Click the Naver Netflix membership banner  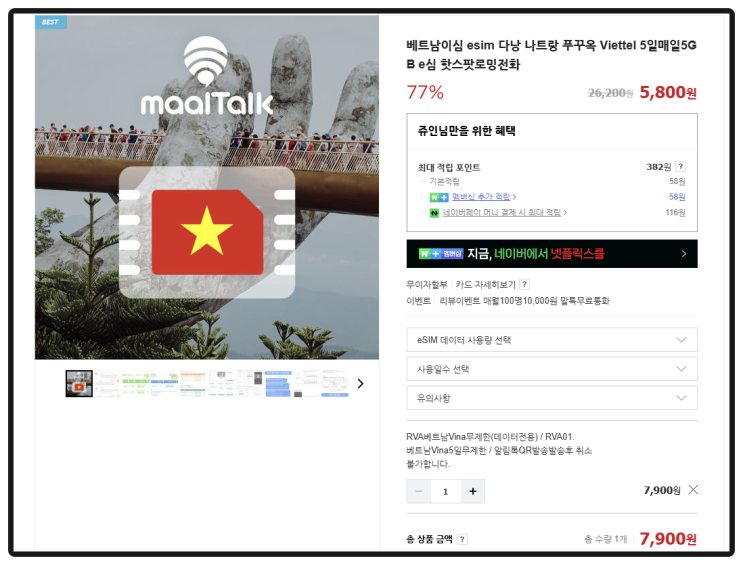[x=552, y=254]
